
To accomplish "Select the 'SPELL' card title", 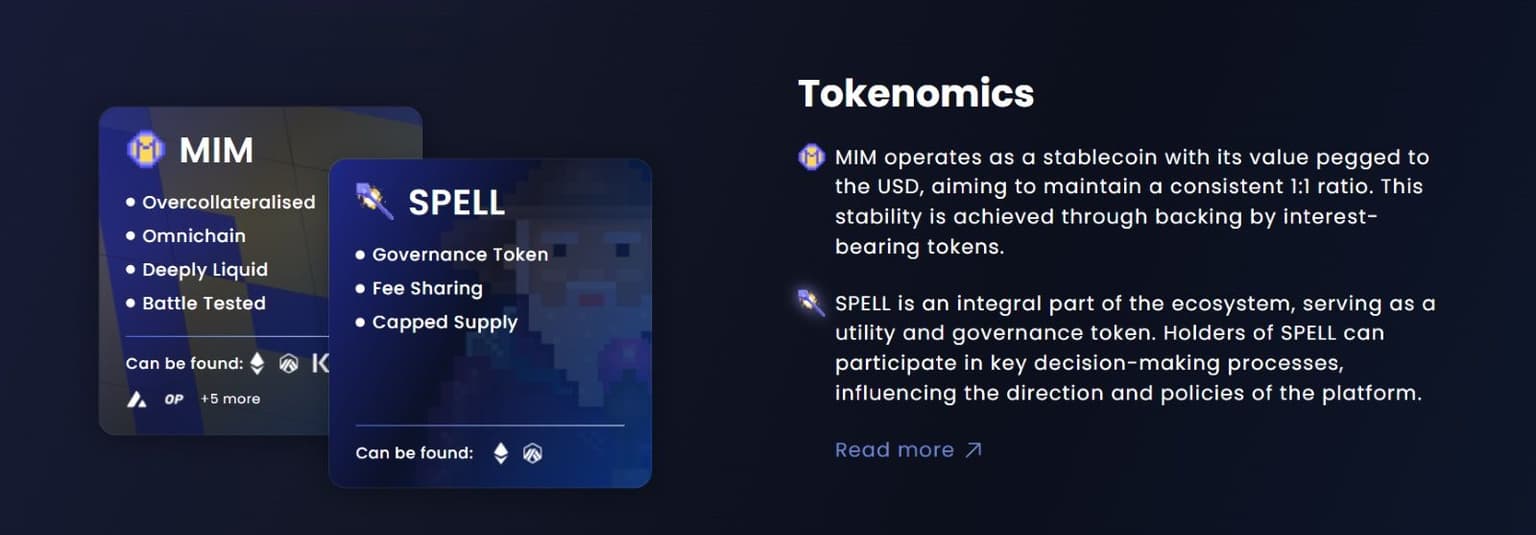I will (x=456, y=202).
